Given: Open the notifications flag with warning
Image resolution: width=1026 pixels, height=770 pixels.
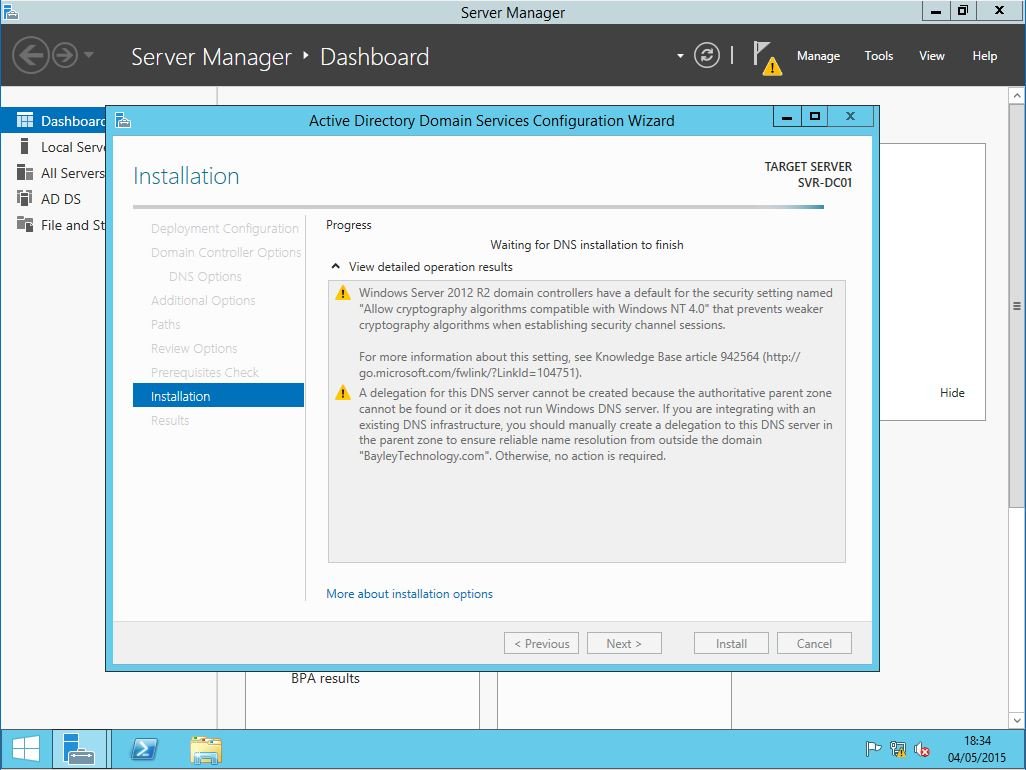Looking at the screenshot, I should click(766, 58).
